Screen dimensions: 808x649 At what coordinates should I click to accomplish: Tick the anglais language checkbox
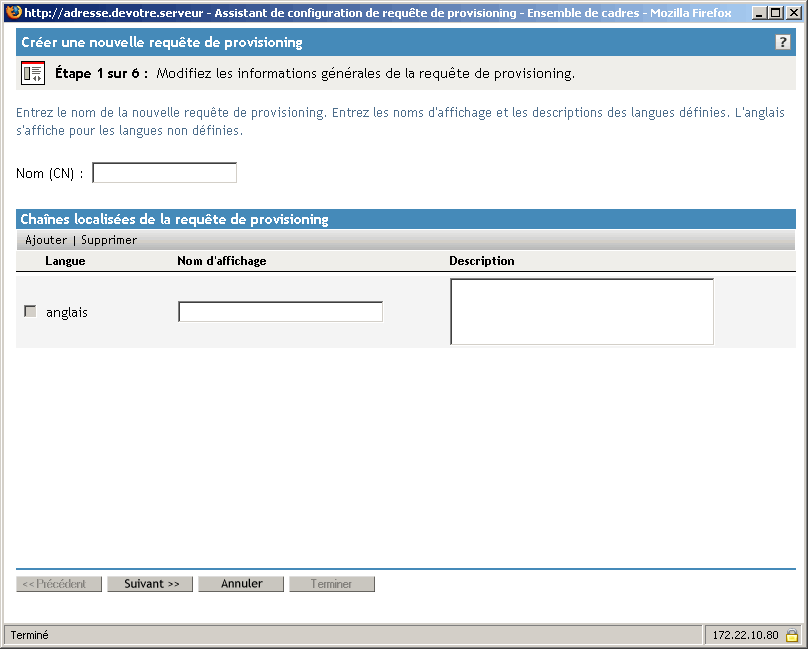click(30, 311)
